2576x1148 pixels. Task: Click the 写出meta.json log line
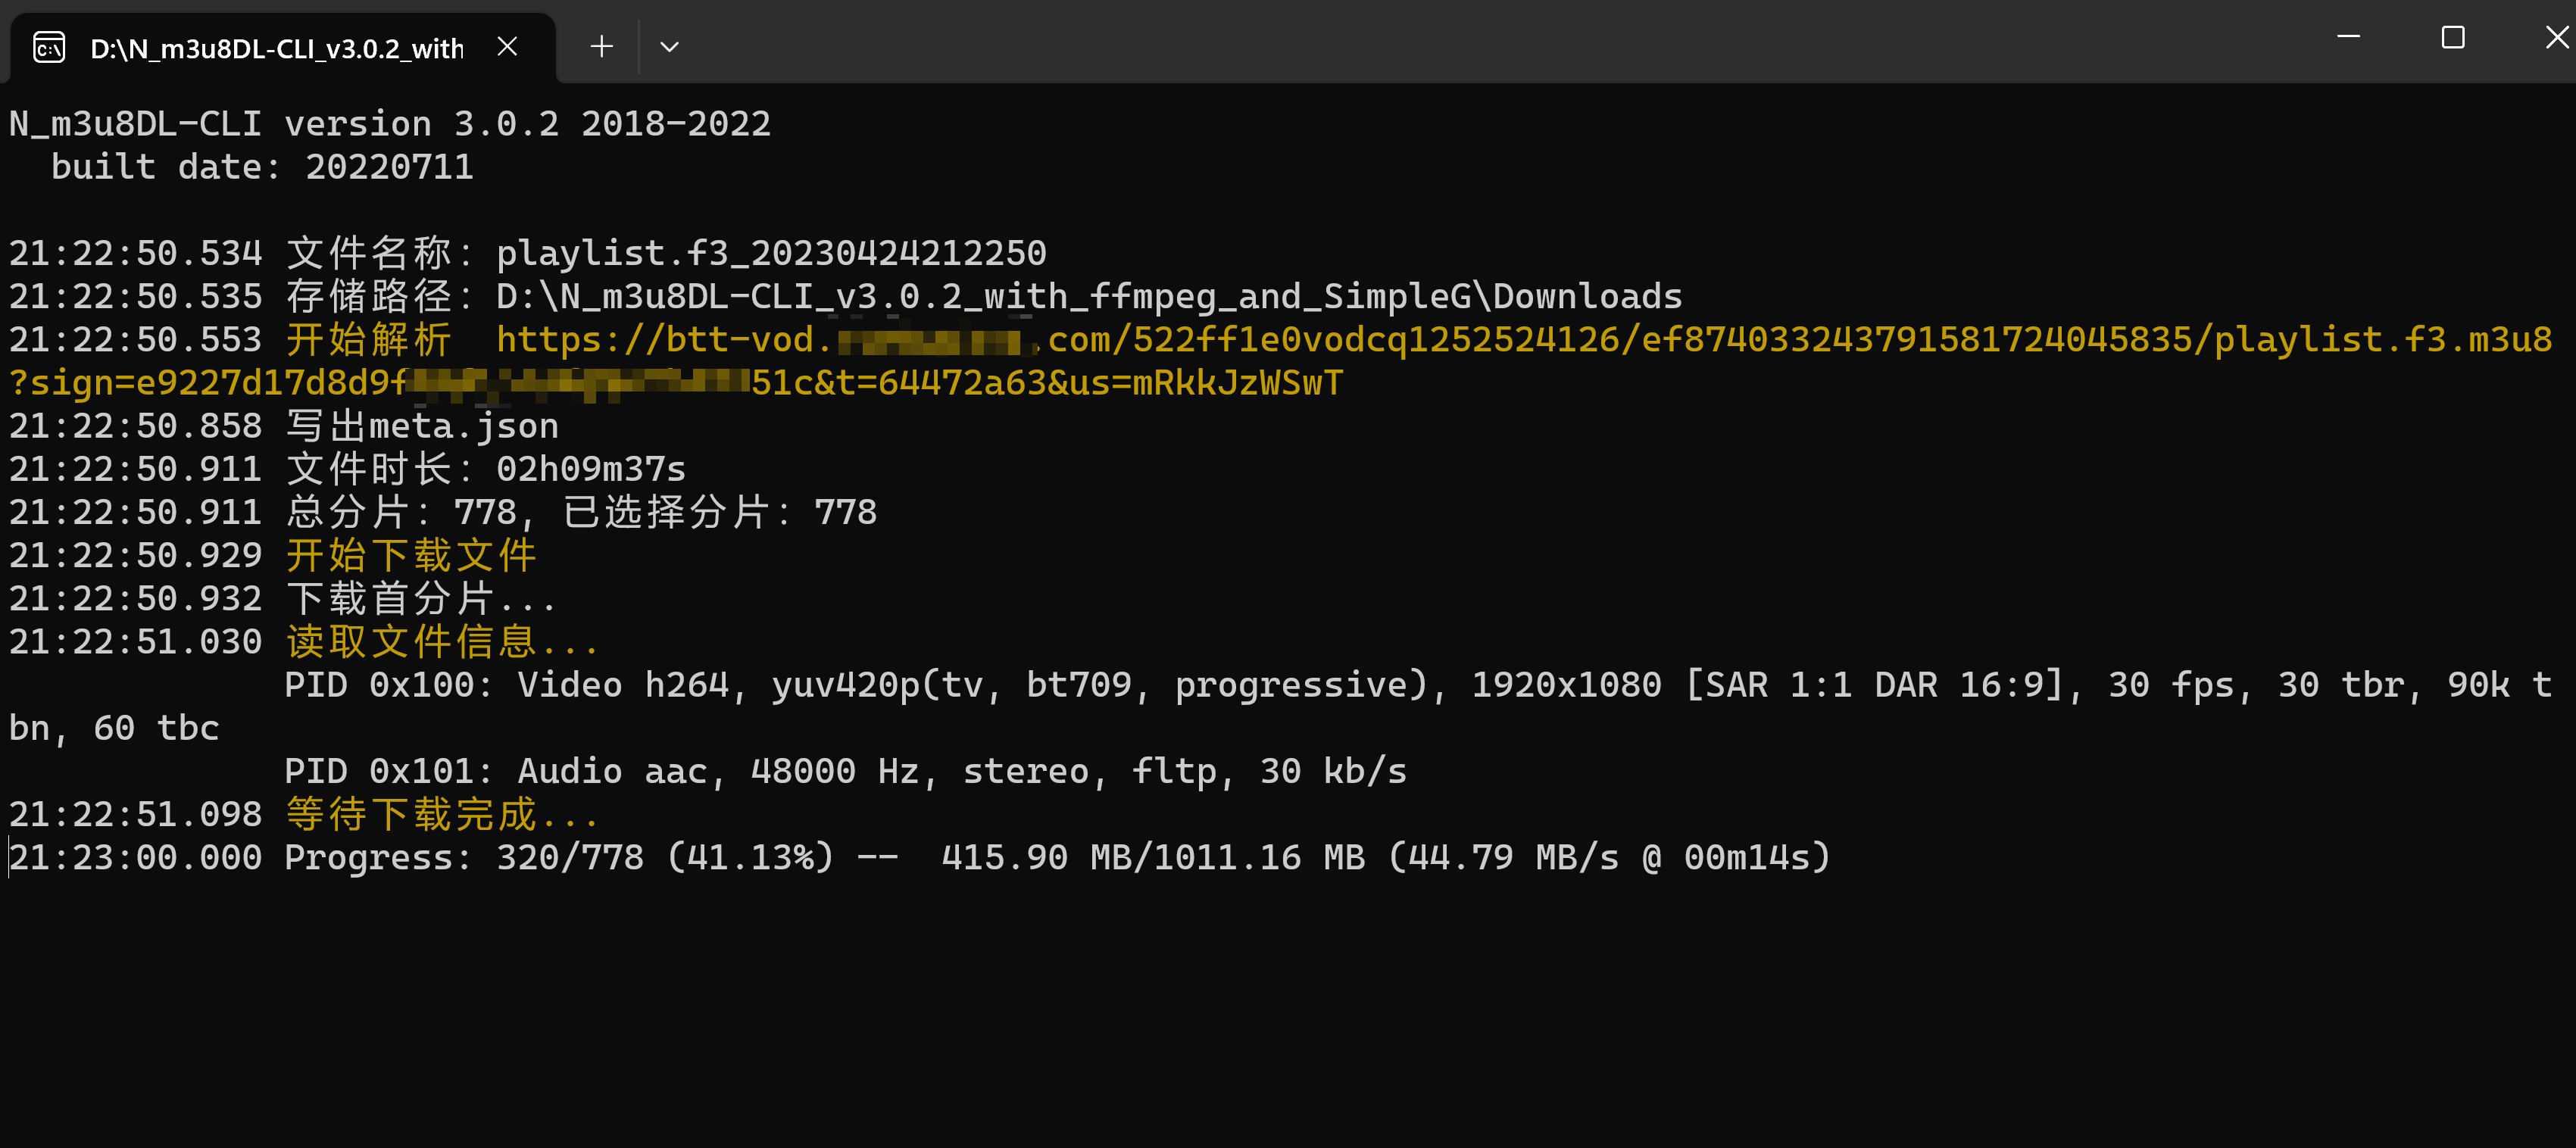(x=422, y=426)
